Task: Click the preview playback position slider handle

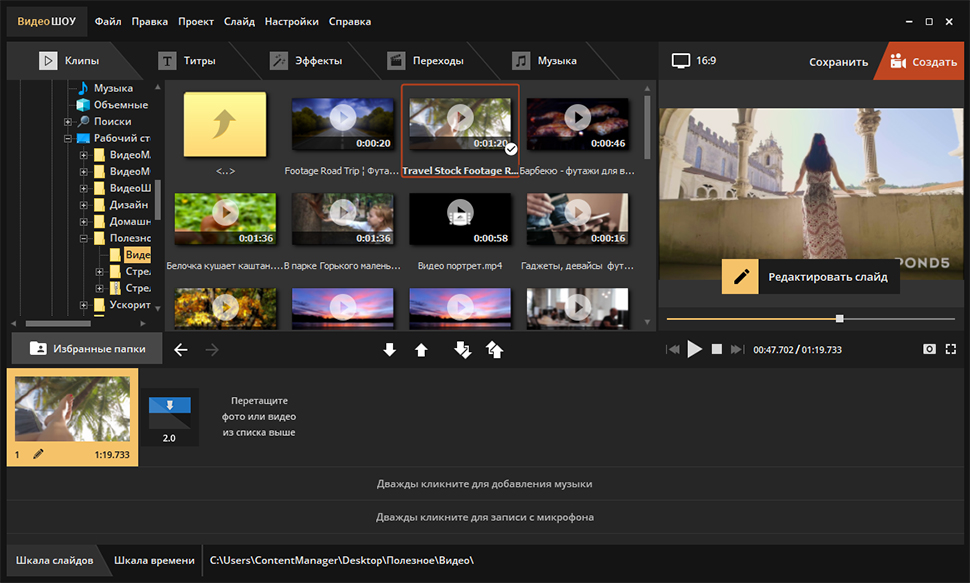Action: coord(839,319)
